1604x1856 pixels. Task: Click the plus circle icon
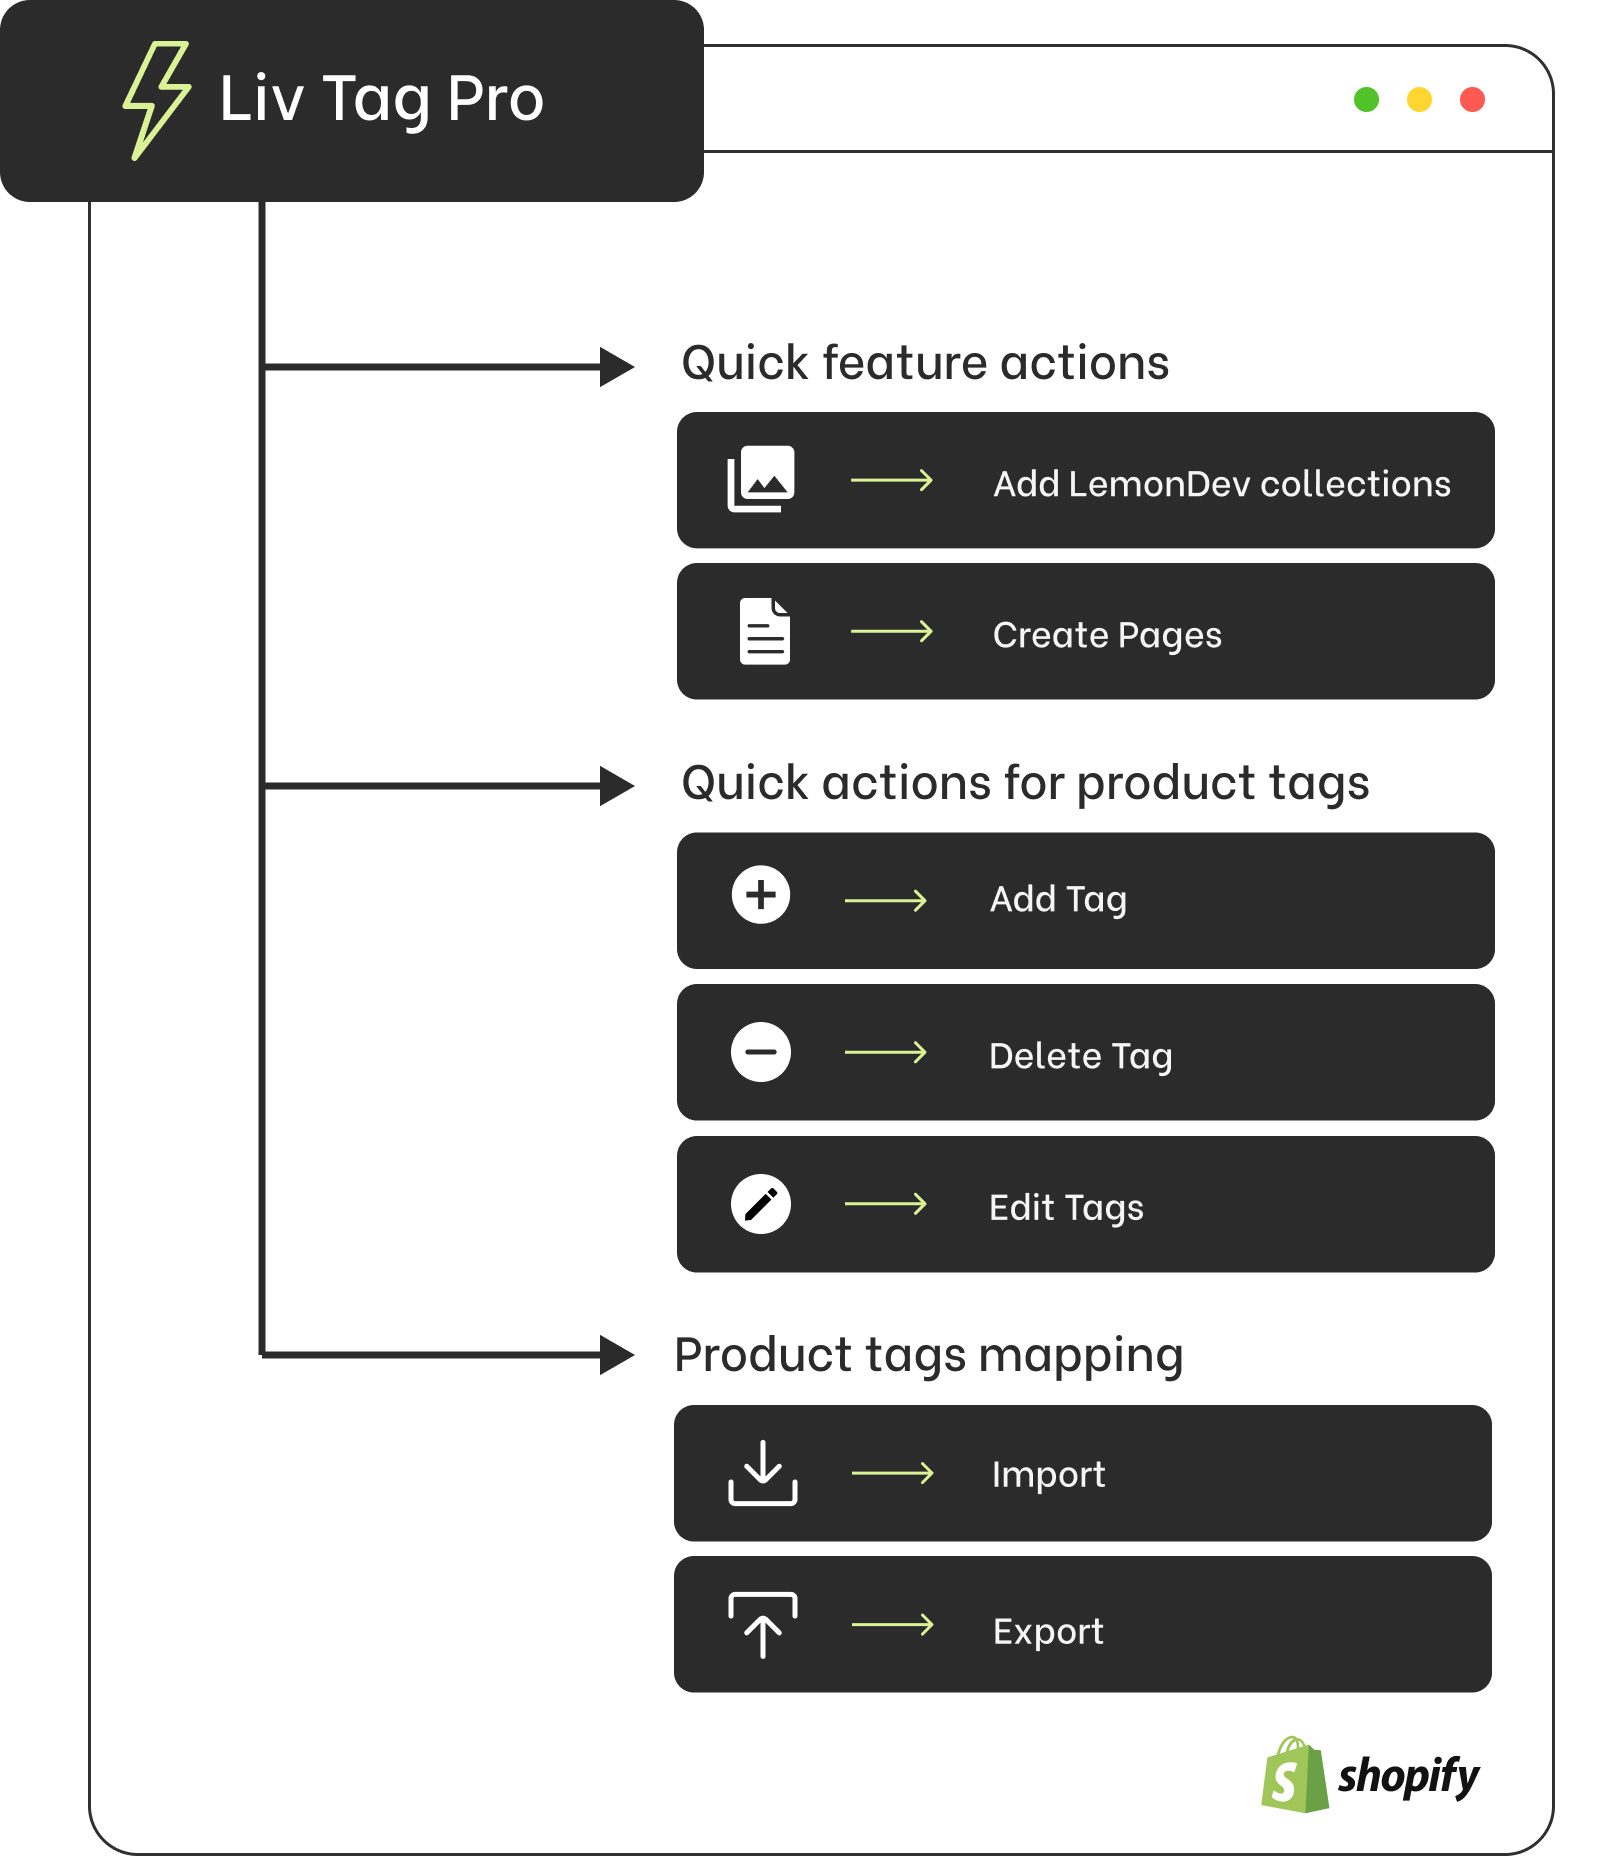click(761, 895)
